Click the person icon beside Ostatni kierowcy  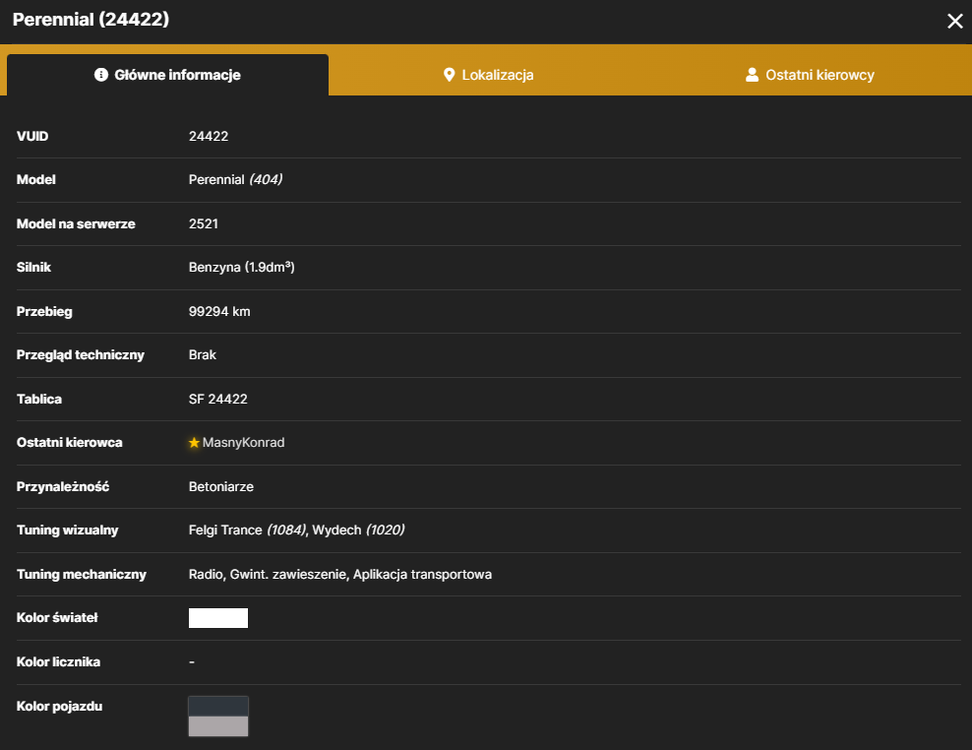coord(752,75)
